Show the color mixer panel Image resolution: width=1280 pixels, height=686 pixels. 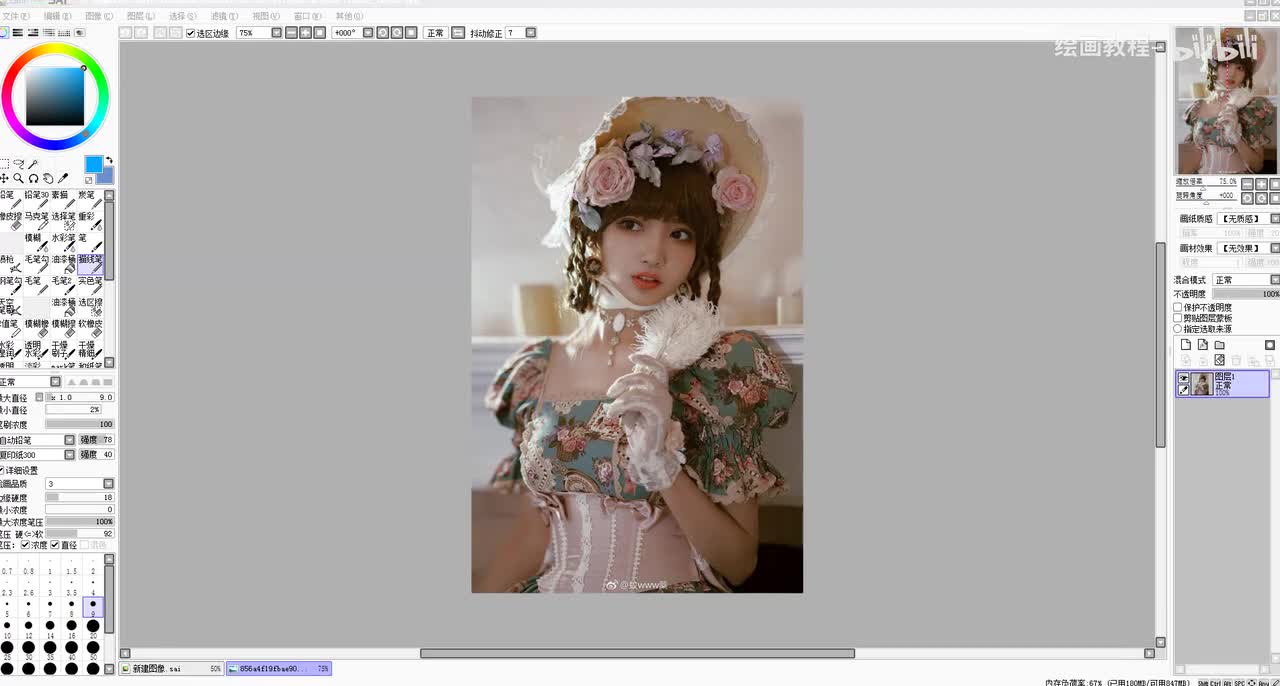point(48,33)
